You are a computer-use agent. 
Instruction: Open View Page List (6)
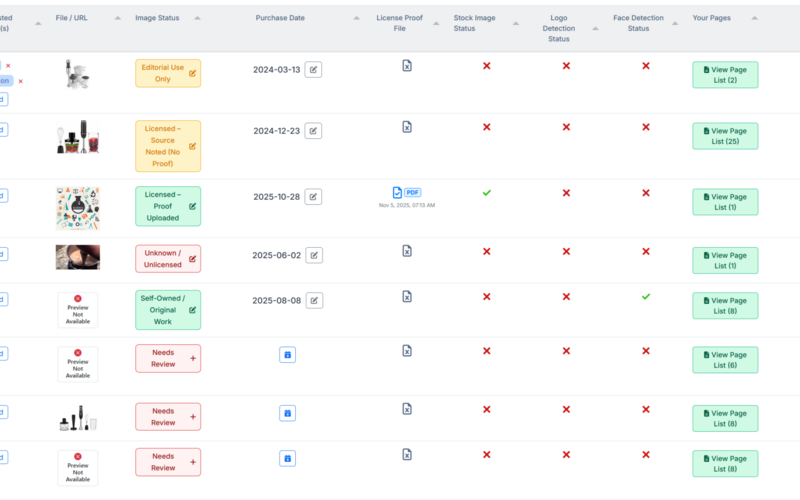click(725, 360)
